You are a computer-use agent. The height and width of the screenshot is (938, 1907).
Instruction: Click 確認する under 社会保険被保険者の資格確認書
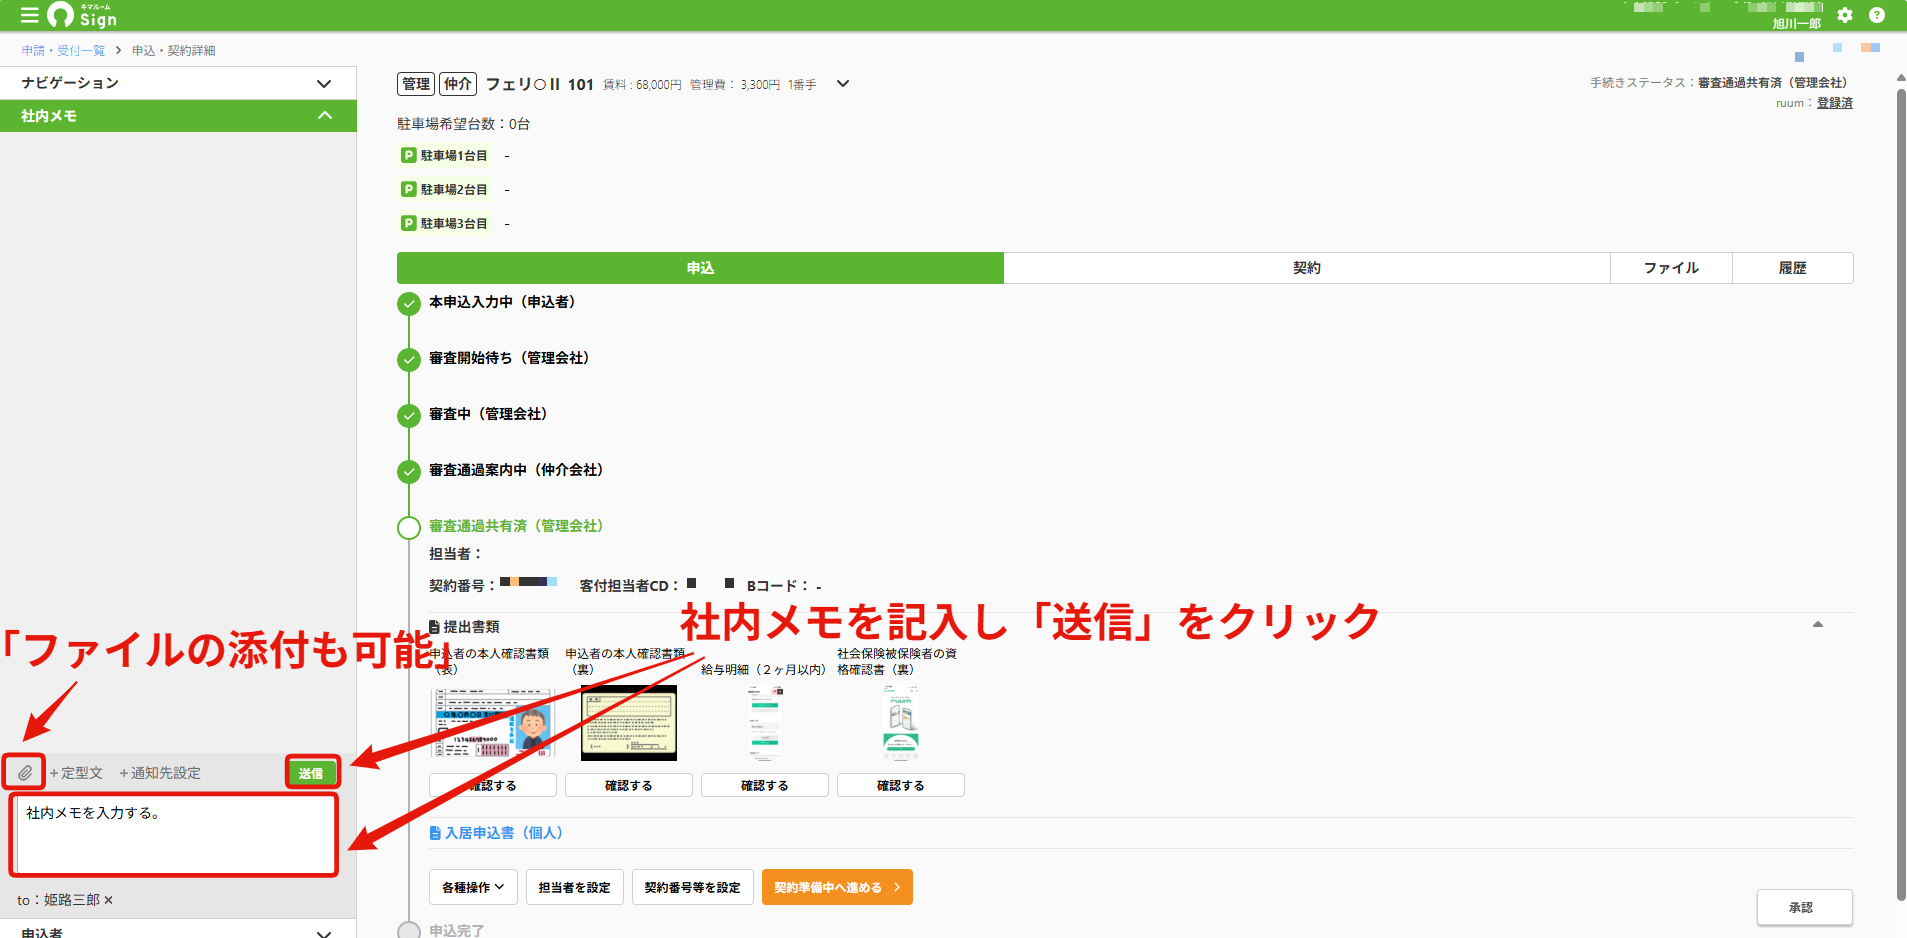pyautogui.click(x=900, y=785)
